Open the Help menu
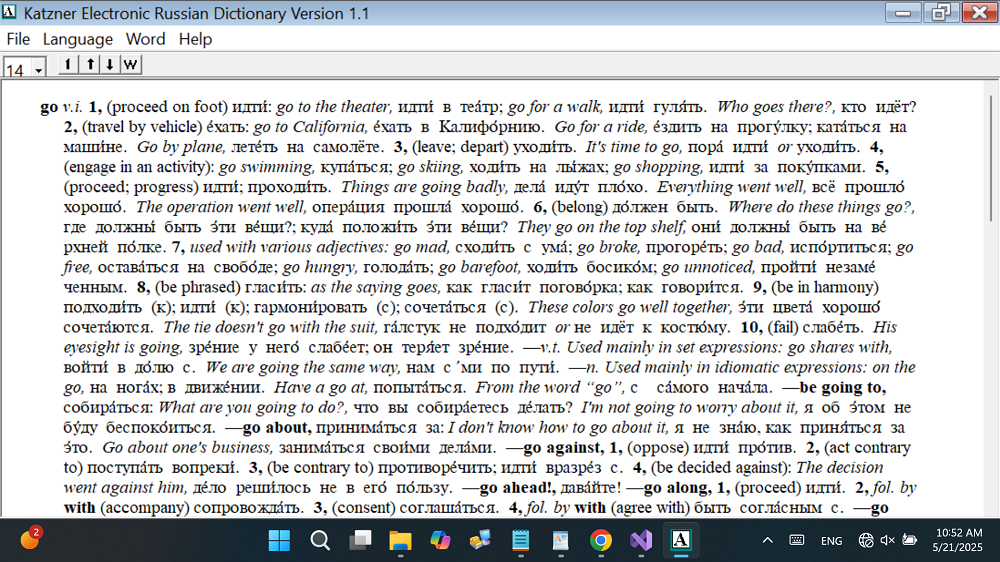 pos(195,39)
